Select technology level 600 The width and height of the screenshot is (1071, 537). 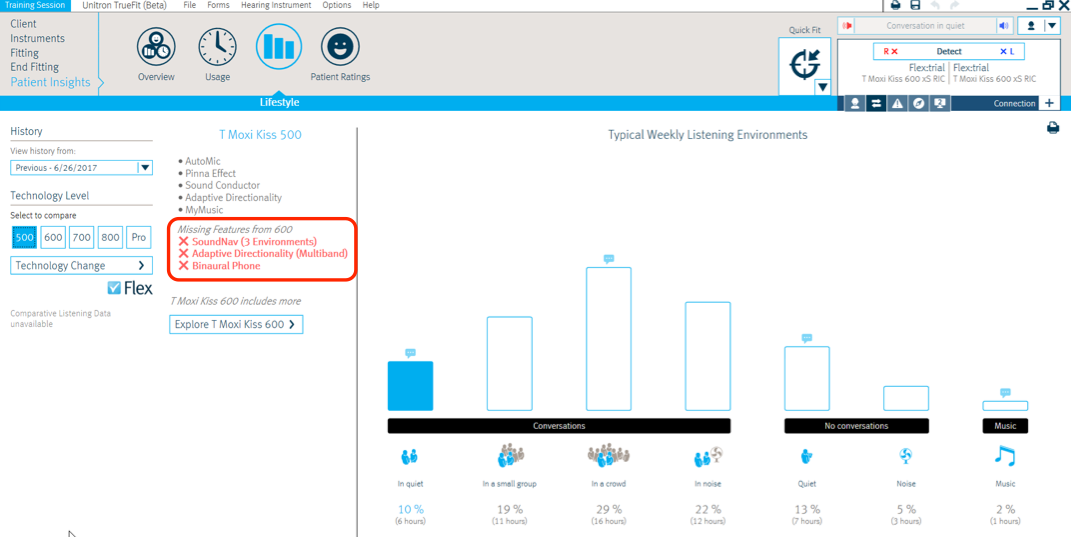tap(53, 238)
